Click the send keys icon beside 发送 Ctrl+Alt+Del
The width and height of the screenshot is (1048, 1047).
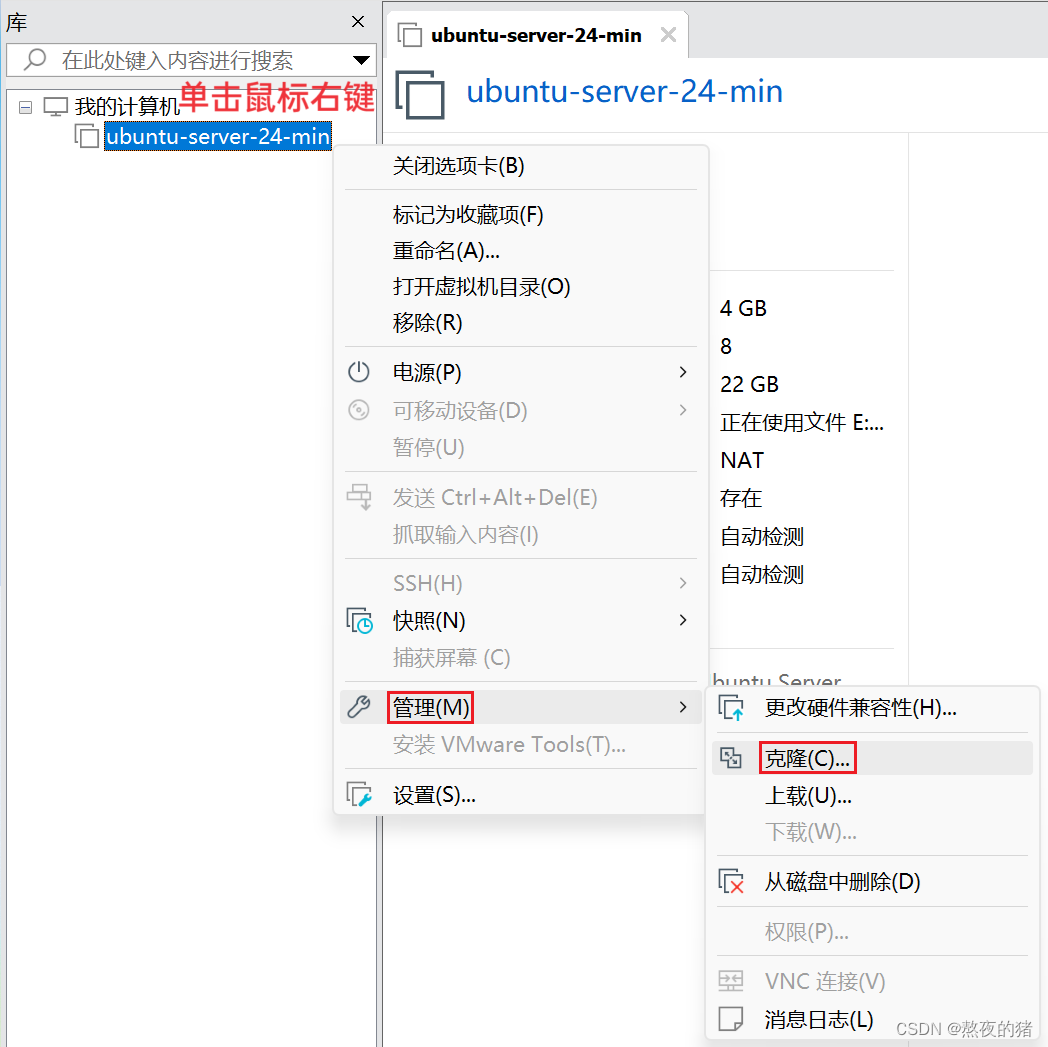pos(359,496)
